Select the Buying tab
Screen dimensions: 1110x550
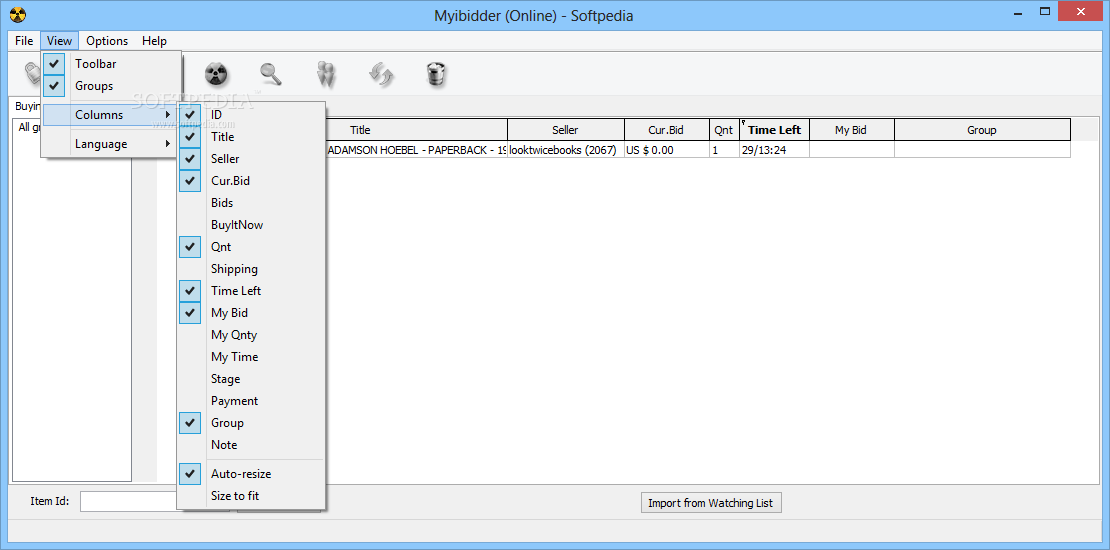(x=27, y=106)
